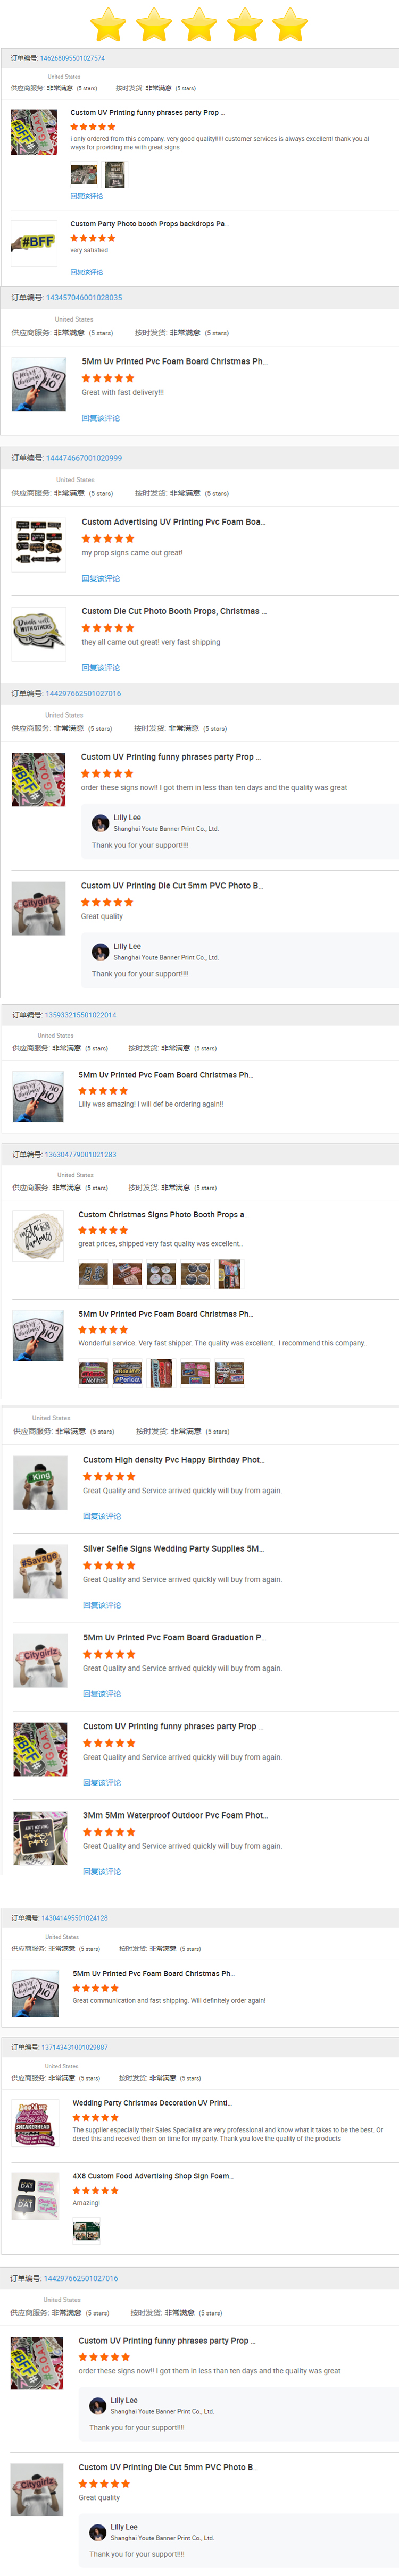
Task: Click orange stars under Custom High density Pvc Happy Birthday
Action: click(x=108, y=1476)
